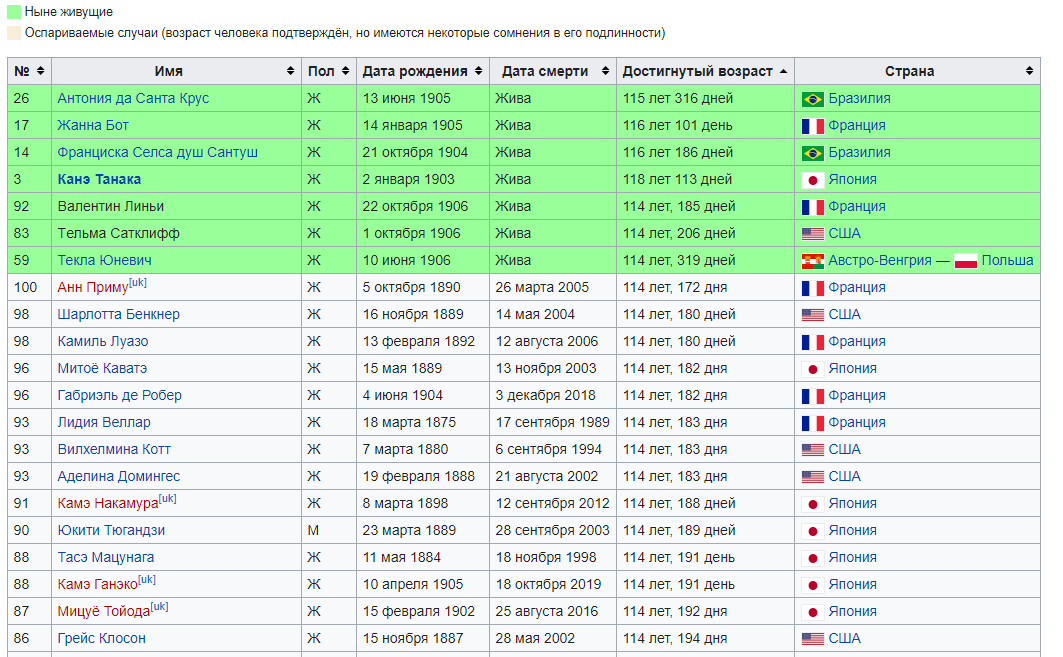Open red link Мицуё Тойода
Image resolution: width=1063 pixels, height=657 pixels.
coord(104,612)
